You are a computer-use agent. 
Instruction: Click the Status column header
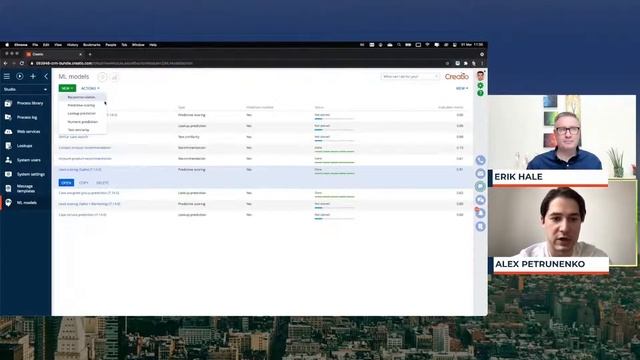click(319, 107)
